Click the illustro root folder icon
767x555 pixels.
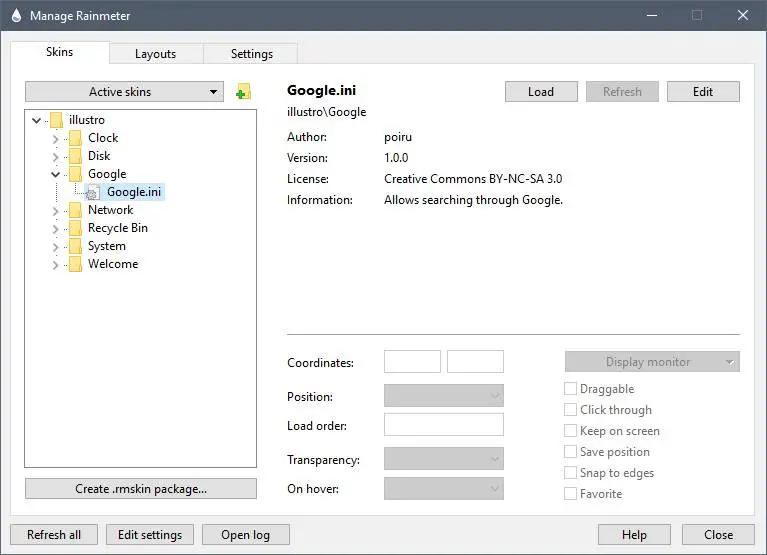click(x=57, y=120)
